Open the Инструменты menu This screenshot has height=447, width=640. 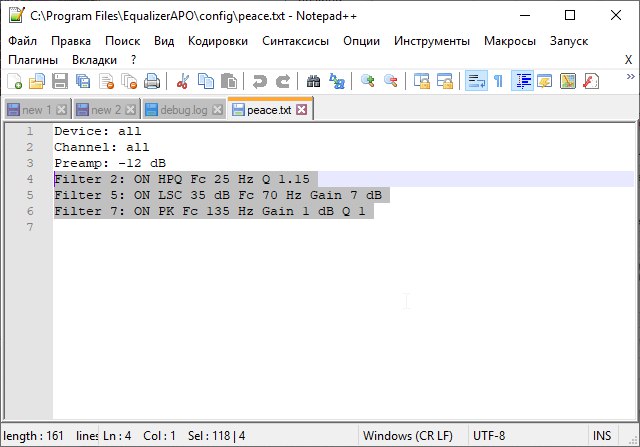click(432, 41)
